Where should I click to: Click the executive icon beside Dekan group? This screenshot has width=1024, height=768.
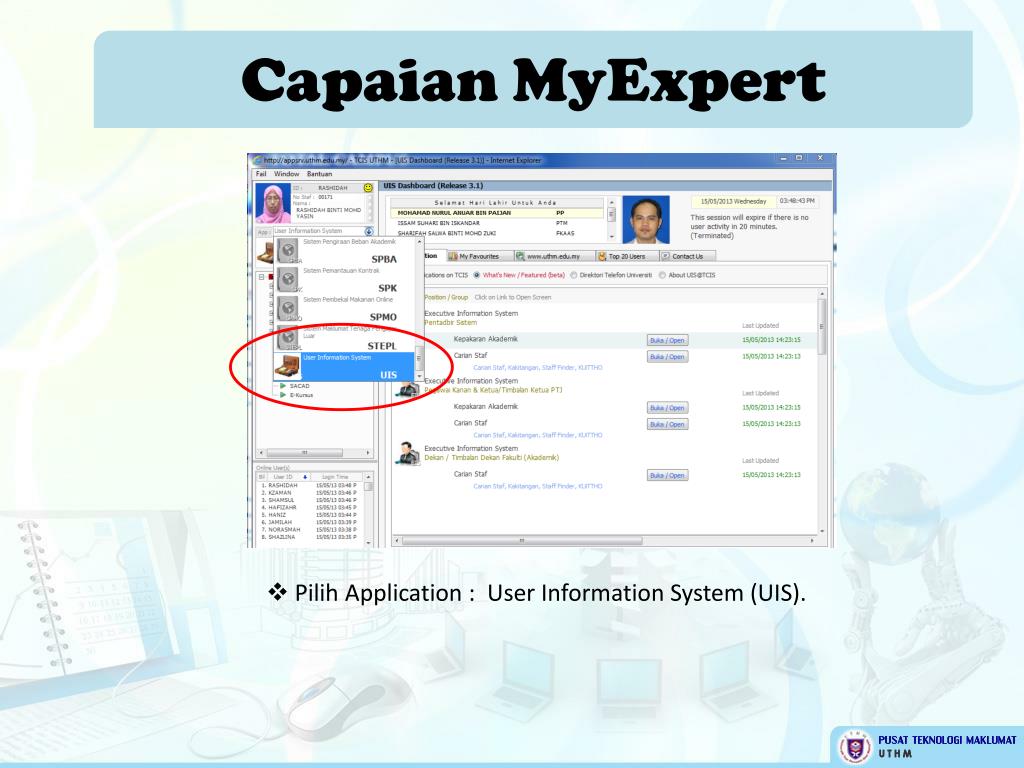tap(408, 453)
